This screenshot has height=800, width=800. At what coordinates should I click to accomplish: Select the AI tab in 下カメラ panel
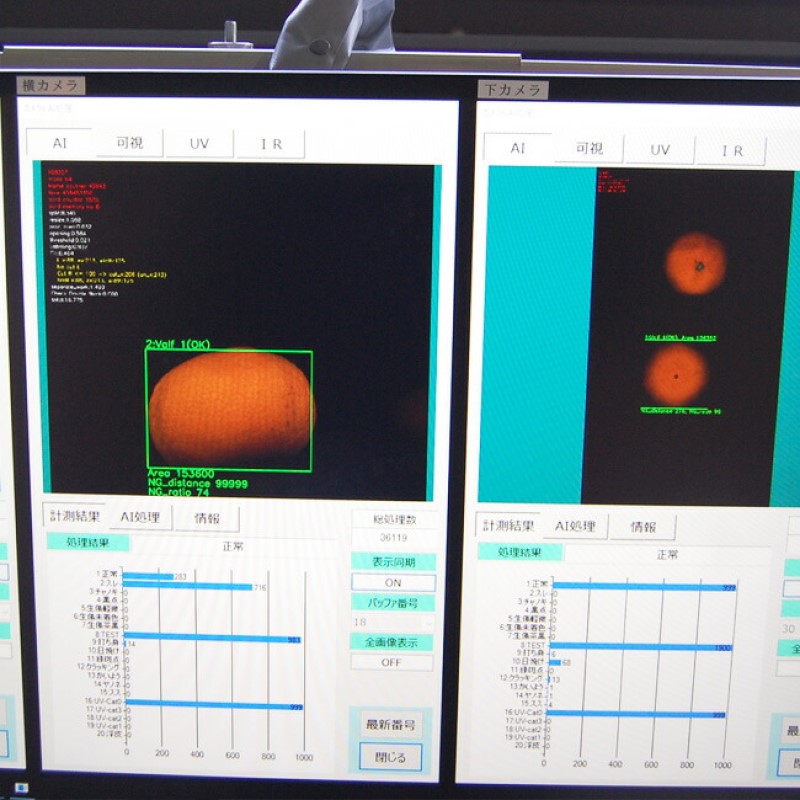click(x=517, y=148)
